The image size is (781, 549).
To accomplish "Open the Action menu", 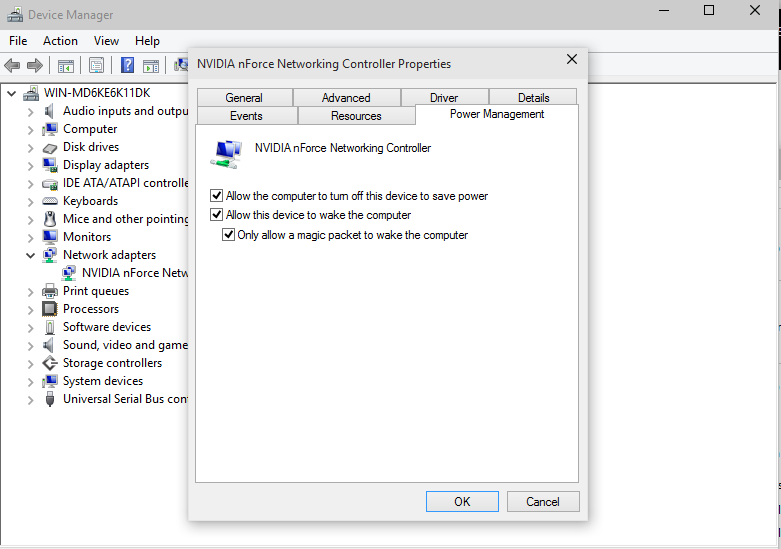I will [x=60, y=41].
